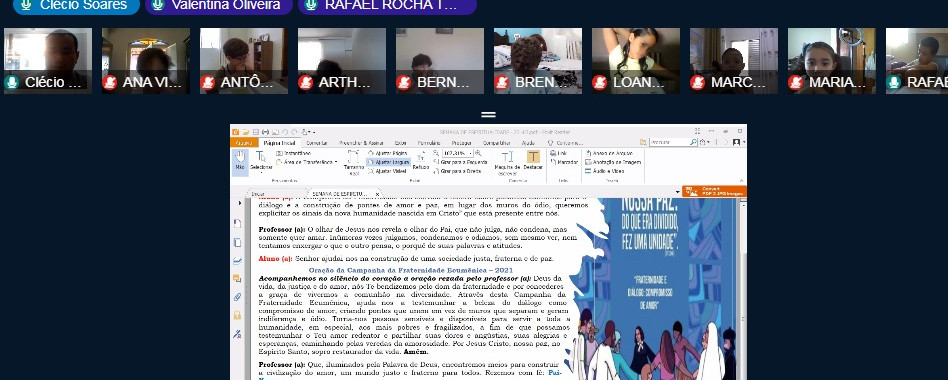
Task: Switch to the Iniciar document tab
Action: pos(258,193)
